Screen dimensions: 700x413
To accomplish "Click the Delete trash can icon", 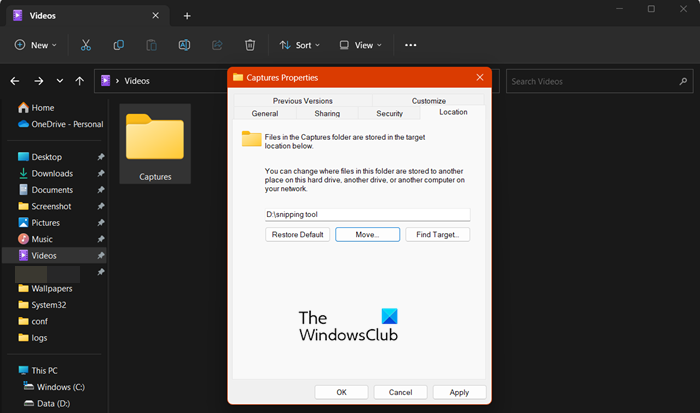I will click(x=250, y=45).
